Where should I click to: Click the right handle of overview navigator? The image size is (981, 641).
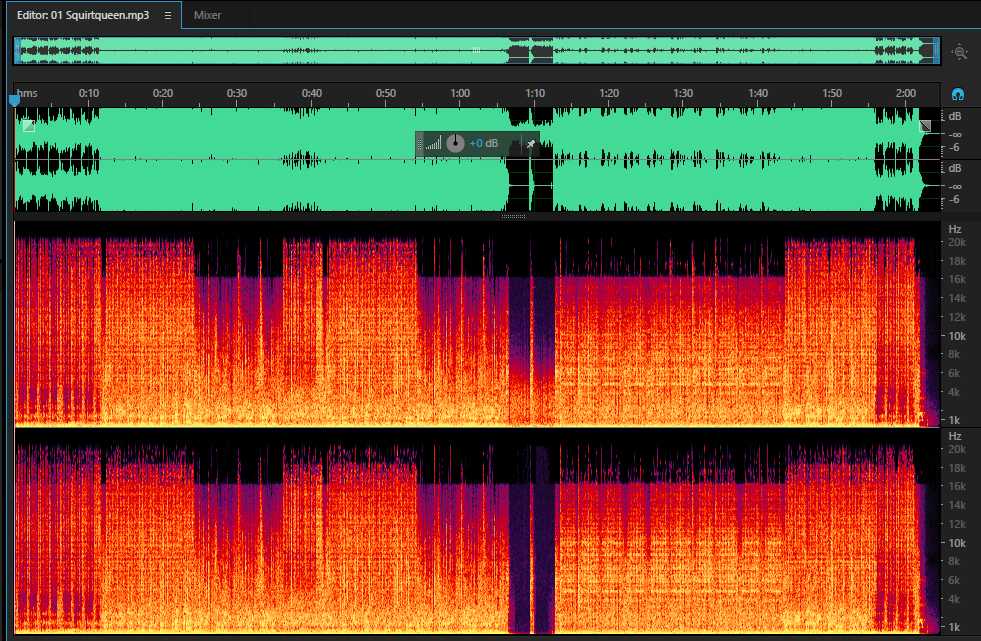(937, 51)
